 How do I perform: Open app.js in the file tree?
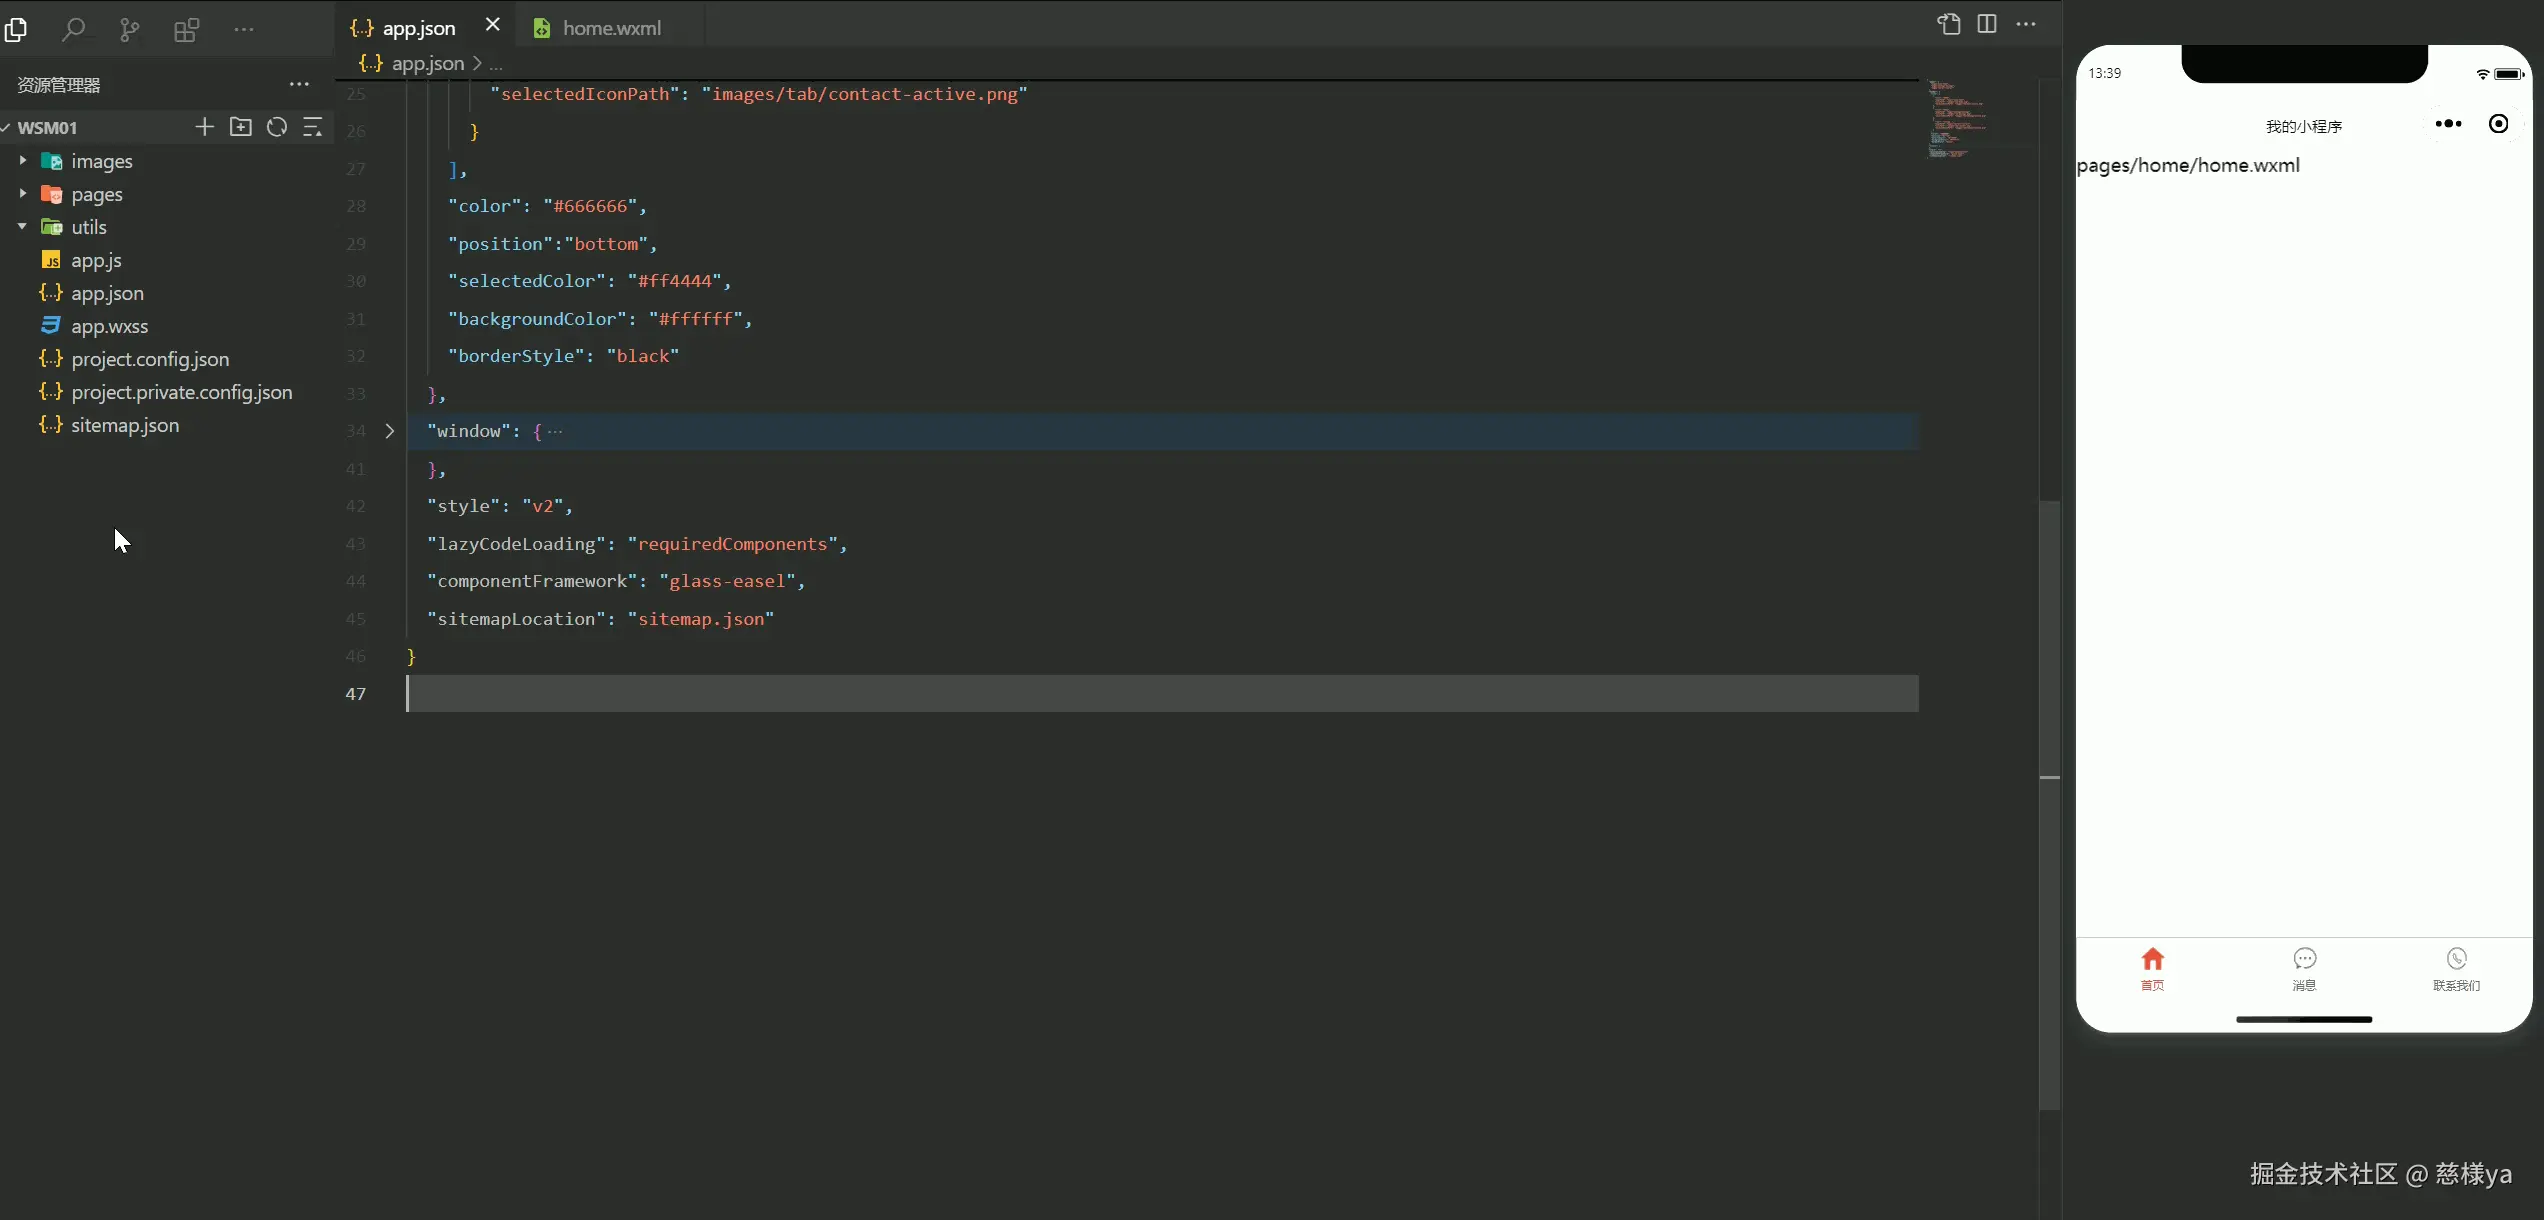96,260
